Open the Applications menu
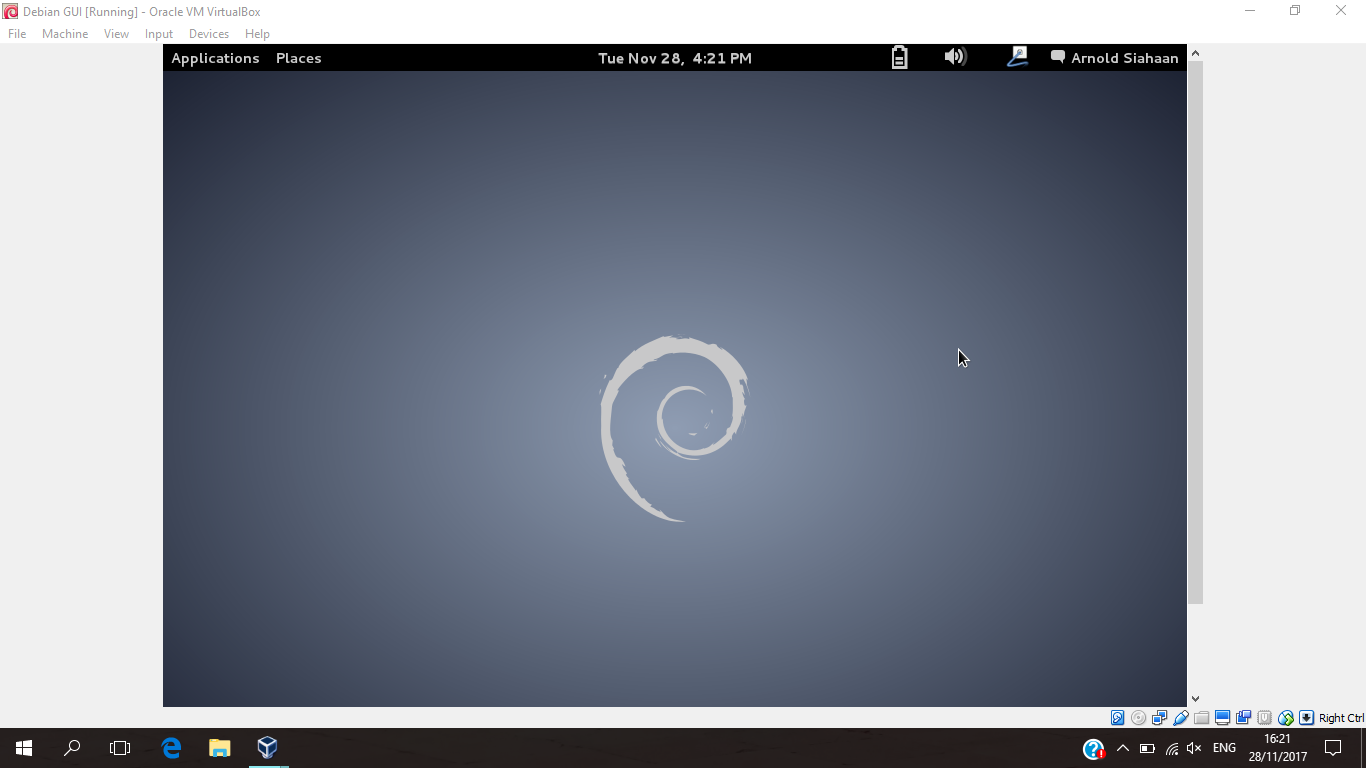 click(x=215, y=58)
